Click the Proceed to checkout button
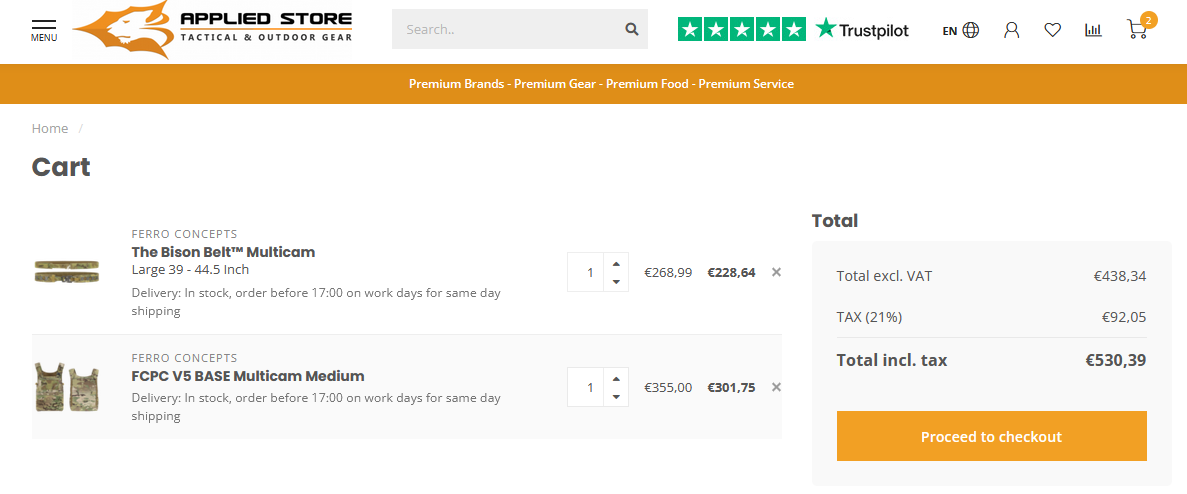This screenshot has width=1187, height=494. (992, 436)
